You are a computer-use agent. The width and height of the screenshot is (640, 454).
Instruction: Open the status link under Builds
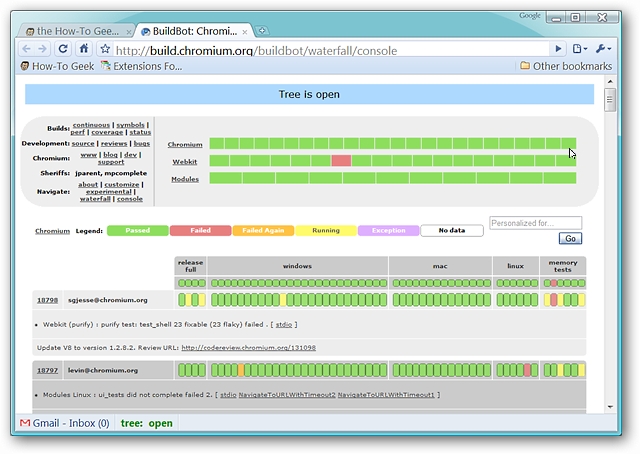coord(140,132)
